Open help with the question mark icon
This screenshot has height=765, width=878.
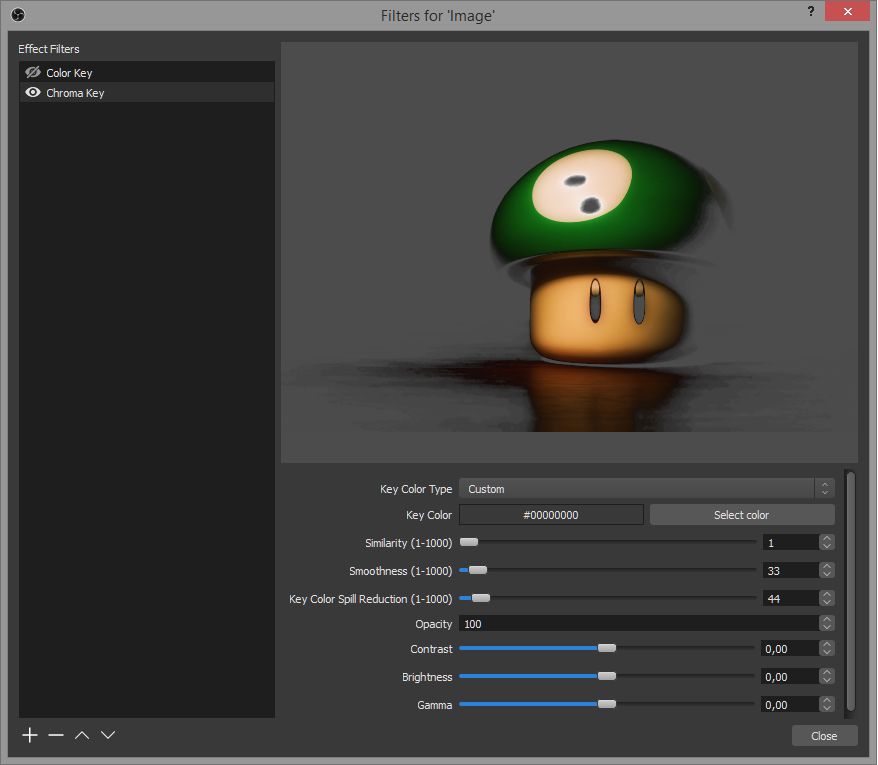click(x=810, y=11)
